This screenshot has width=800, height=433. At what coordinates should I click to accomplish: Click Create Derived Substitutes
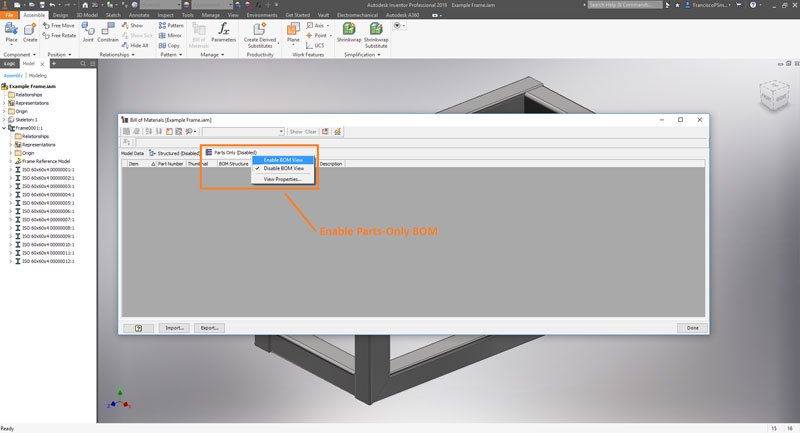[260, 35]
